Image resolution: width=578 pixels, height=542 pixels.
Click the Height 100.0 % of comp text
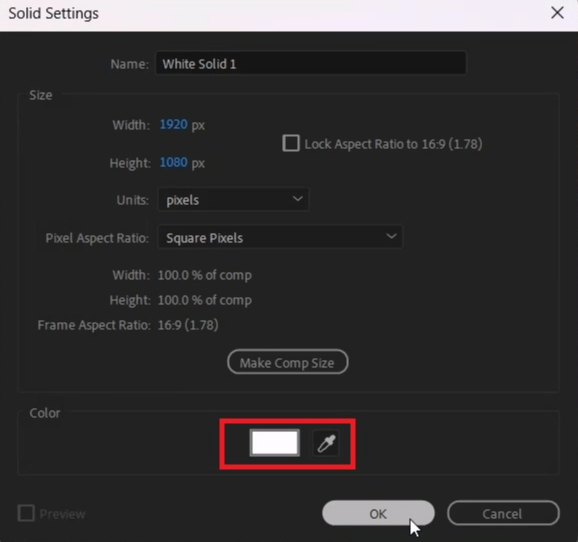[x=205, y=300]
